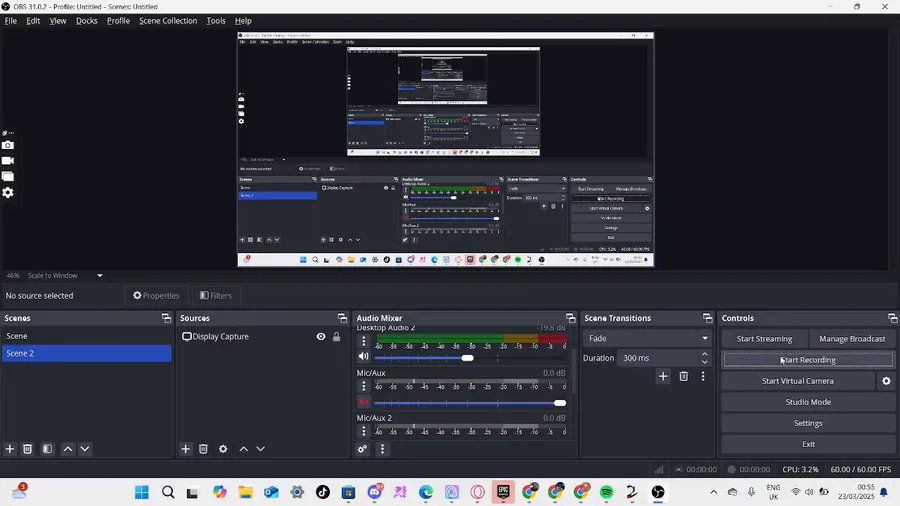Open the Scale to Window preview dropdown
The image size is (900, 506).
tap(65, 275)
